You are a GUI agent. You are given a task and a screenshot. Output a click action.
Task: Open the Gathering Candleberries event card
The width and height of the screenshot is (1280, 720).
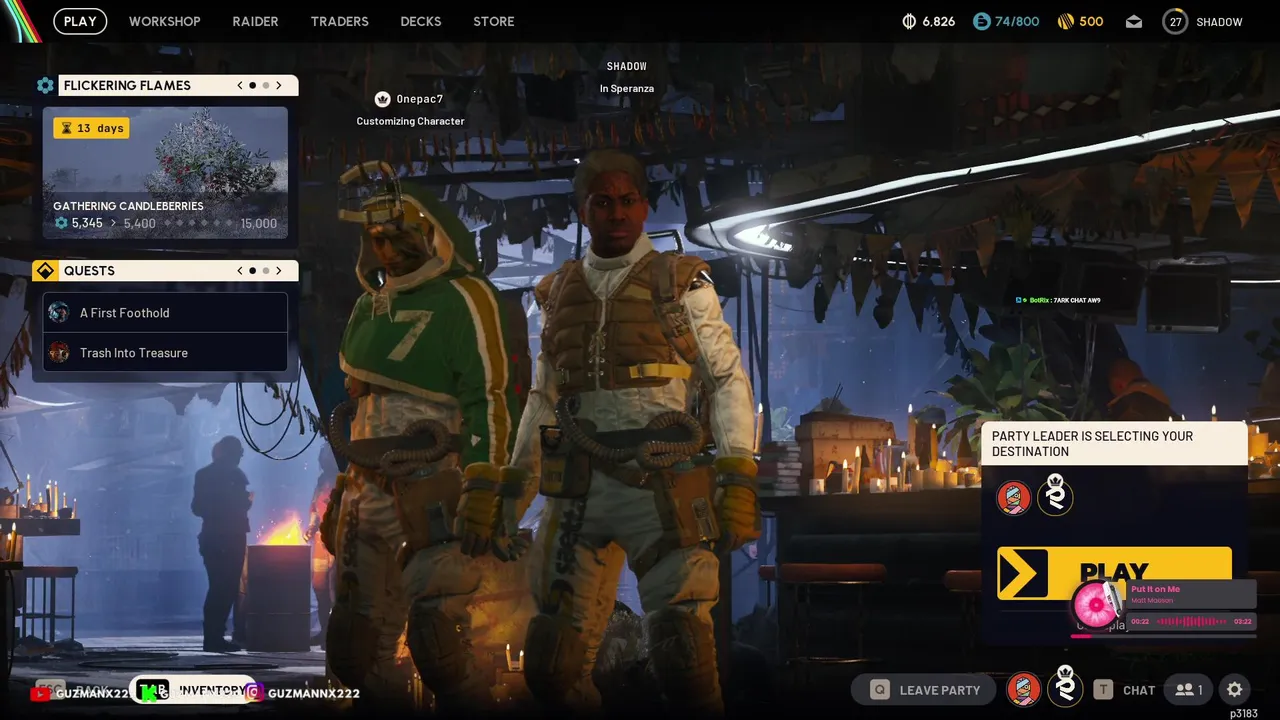(165, 173)
